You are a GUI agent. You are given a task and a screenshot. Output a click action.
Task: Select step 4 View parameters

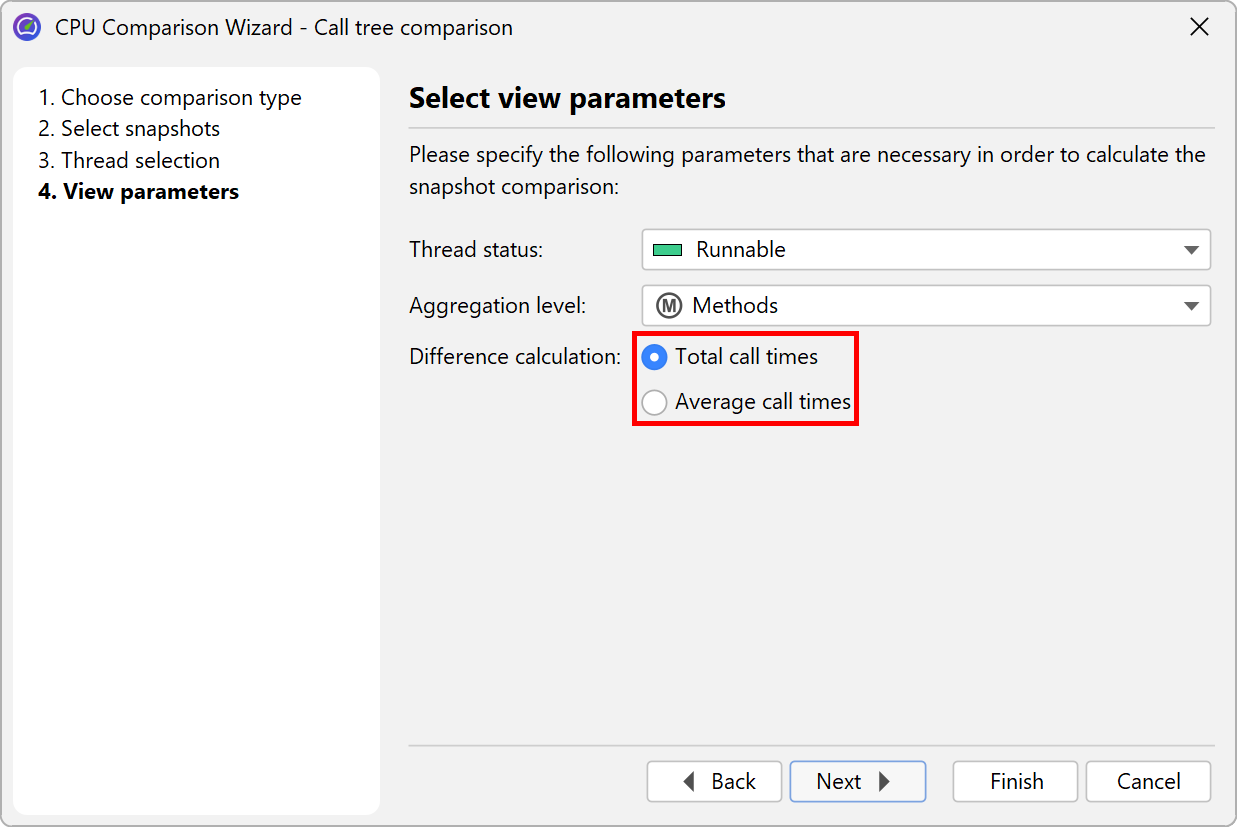pyautogui.click(x=139, y=192)
